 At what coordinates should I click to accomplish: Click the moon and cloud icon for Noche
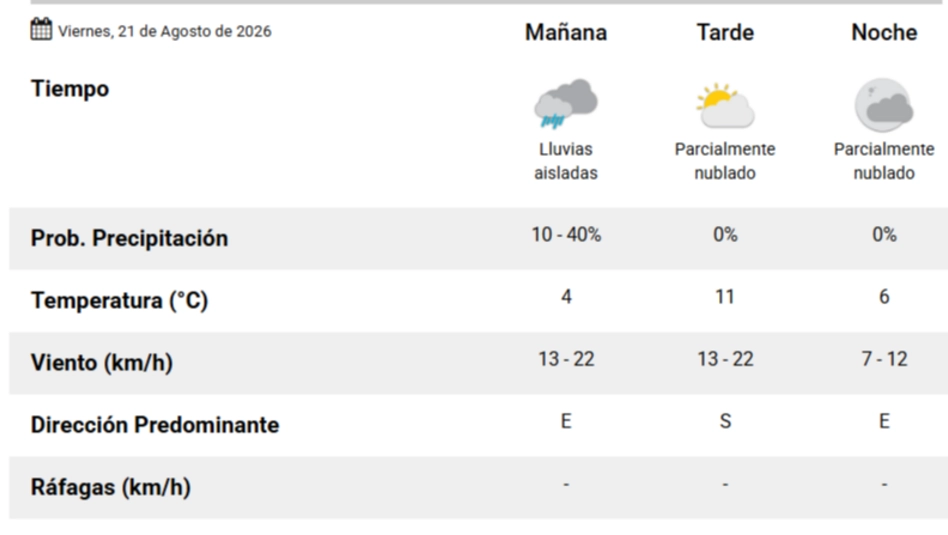click(884, 105)
